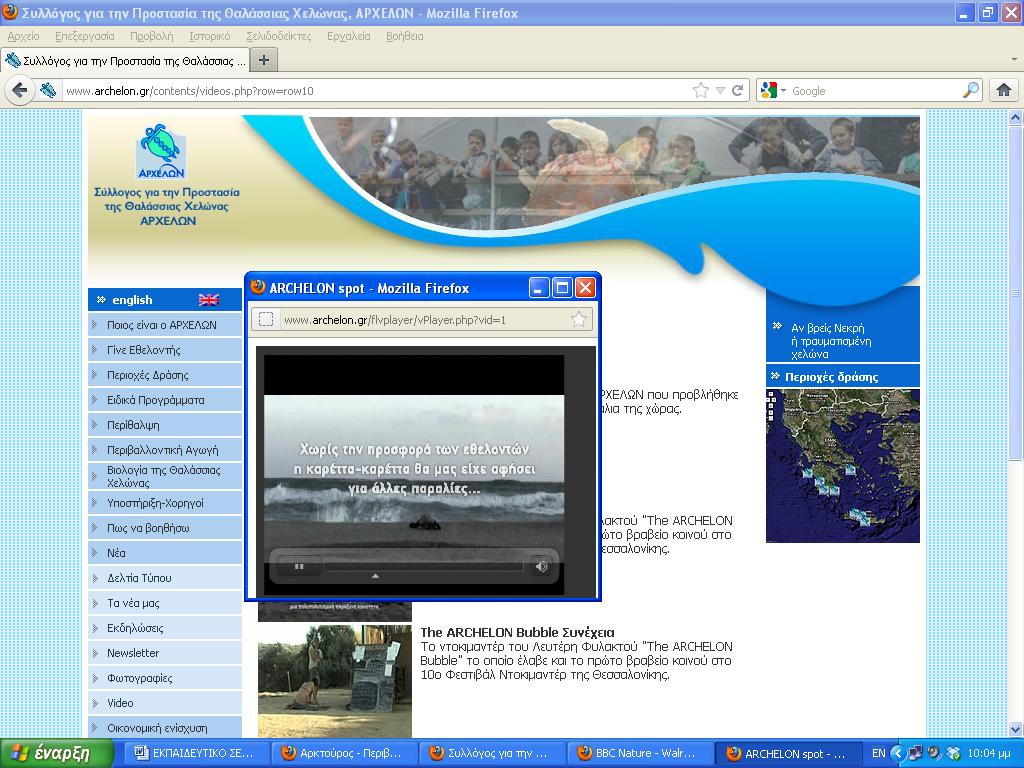The width and height of the screenshot is (1024, 768).
Task: Open the Ιστορικό menu
Action: (210, 36)
